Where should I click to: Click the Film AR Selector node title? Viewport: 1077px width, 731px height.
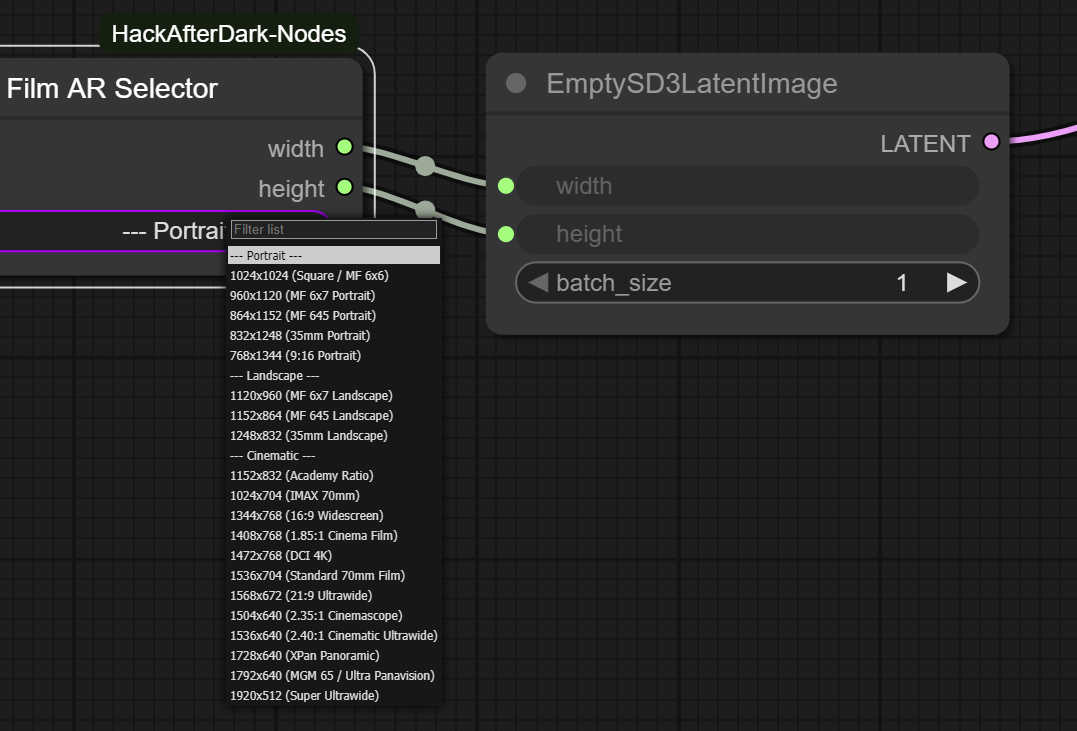(112, 89)
